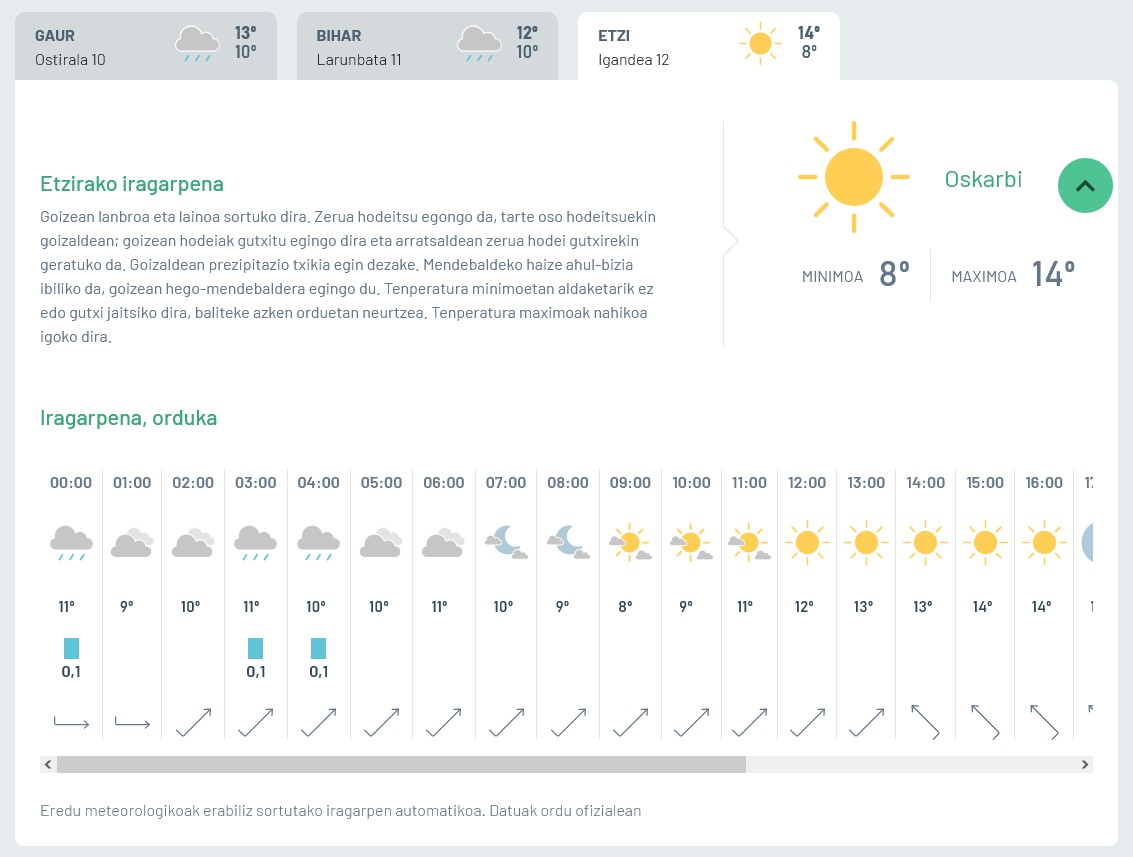This screenshot has height=857, width=1133.
Task: Click the left arrow of the hourly scrollbar
Action: point(48,765)
